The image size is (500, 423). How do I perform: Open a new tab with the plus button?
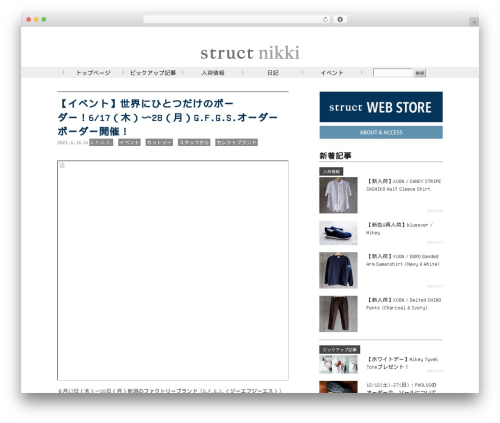(x=474, y=22)
